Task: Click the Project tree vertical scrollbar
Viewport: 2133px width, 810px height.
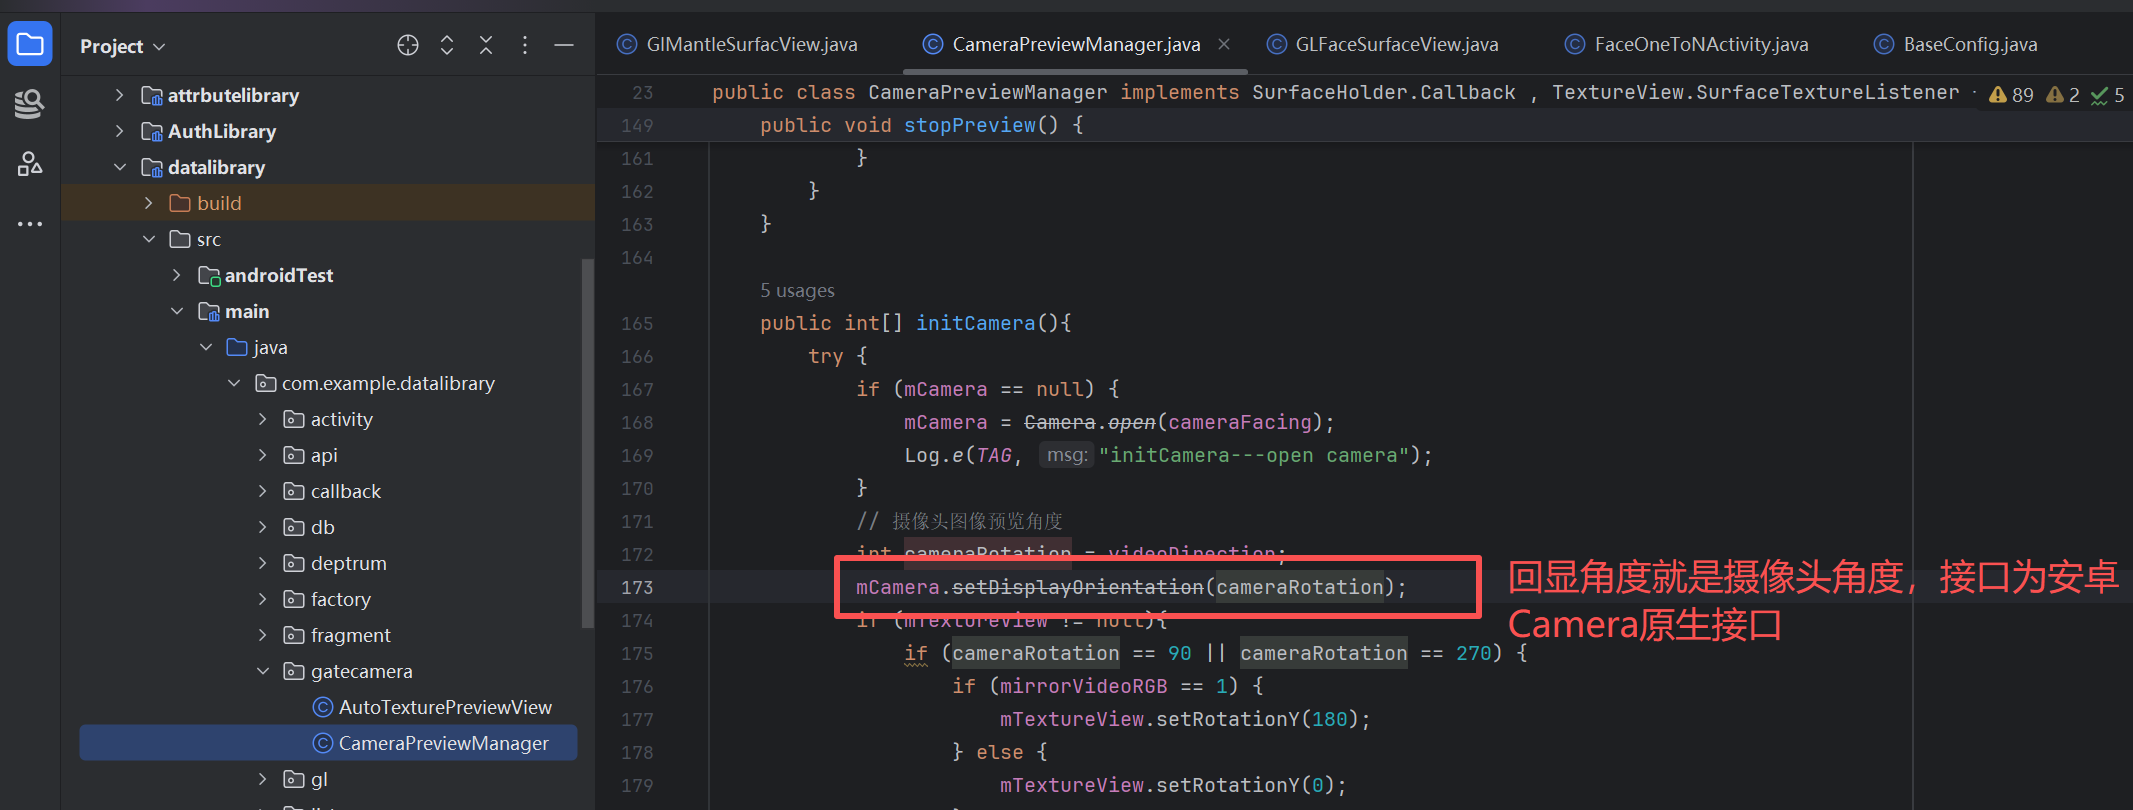Action: (588, 440)
